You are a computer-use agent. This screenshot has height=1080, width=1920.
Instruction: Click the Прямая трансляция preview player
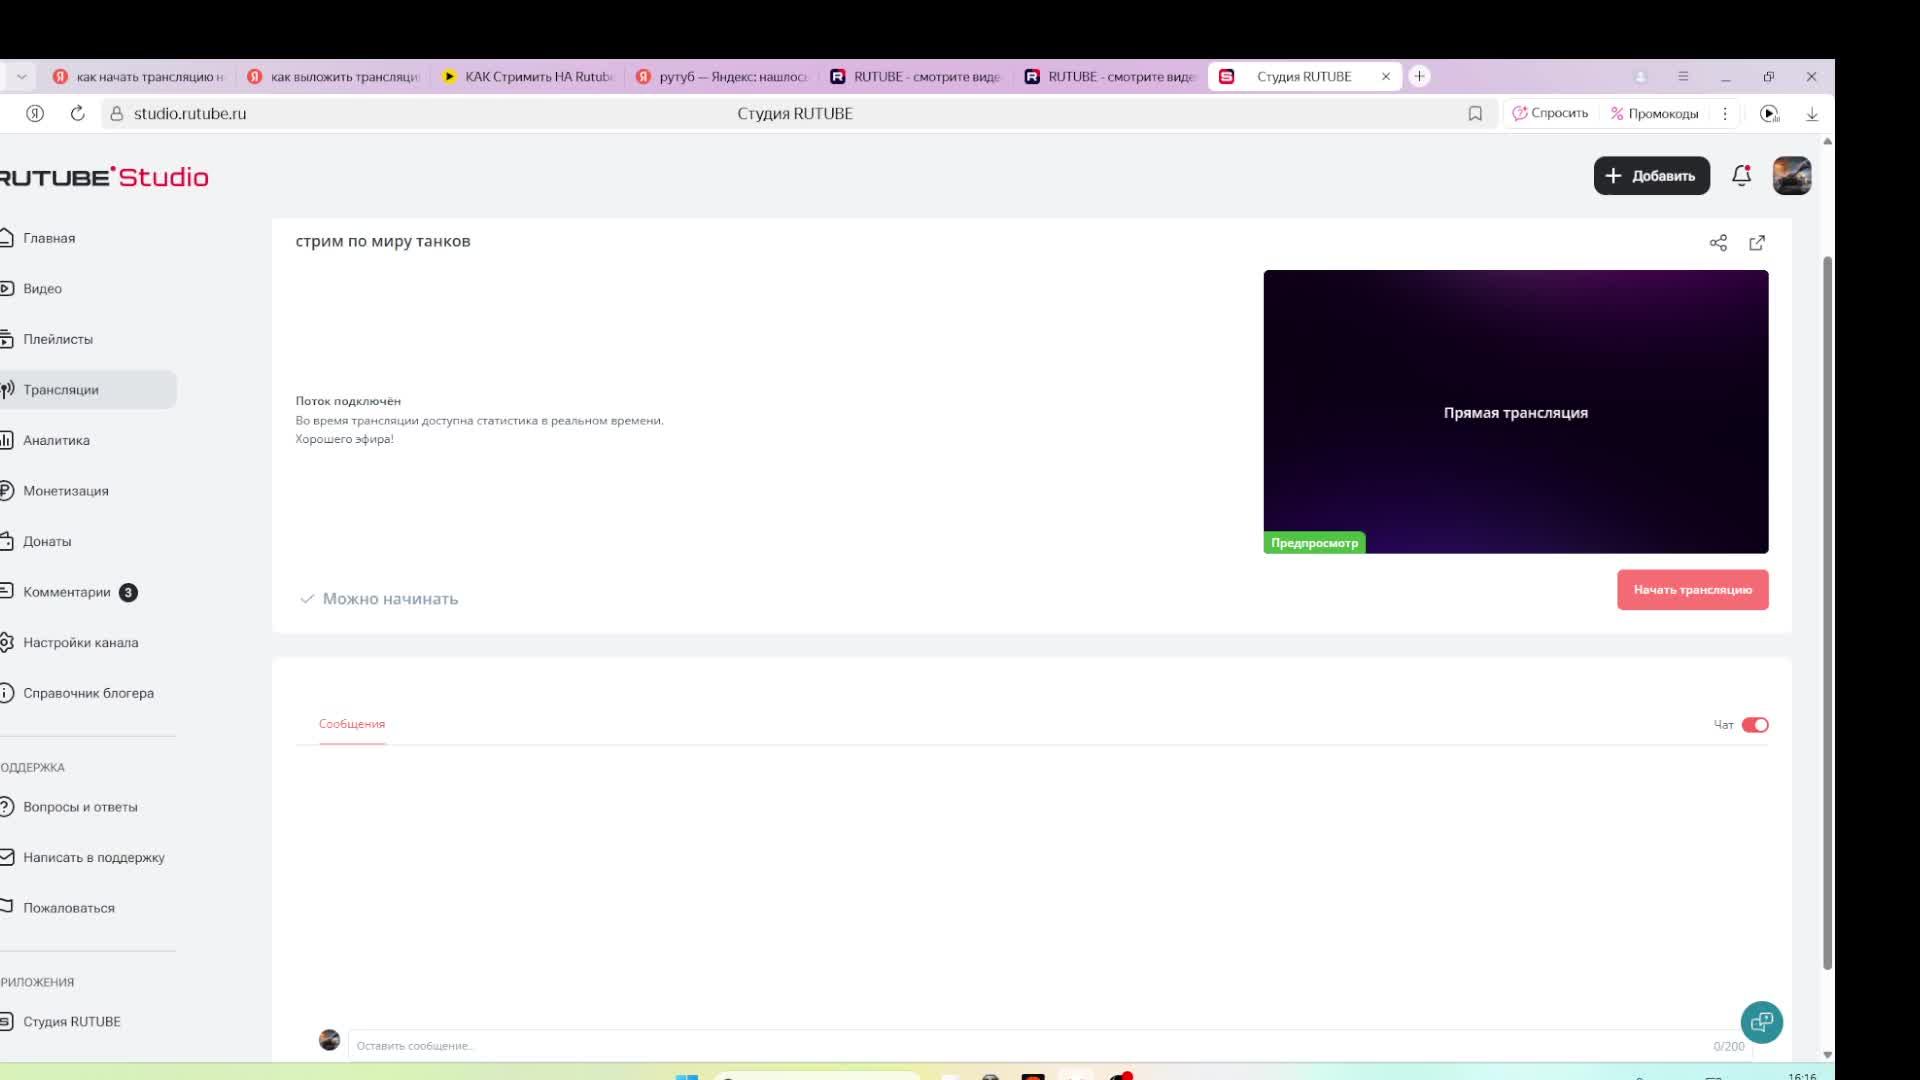click(x=1515, y=412)
